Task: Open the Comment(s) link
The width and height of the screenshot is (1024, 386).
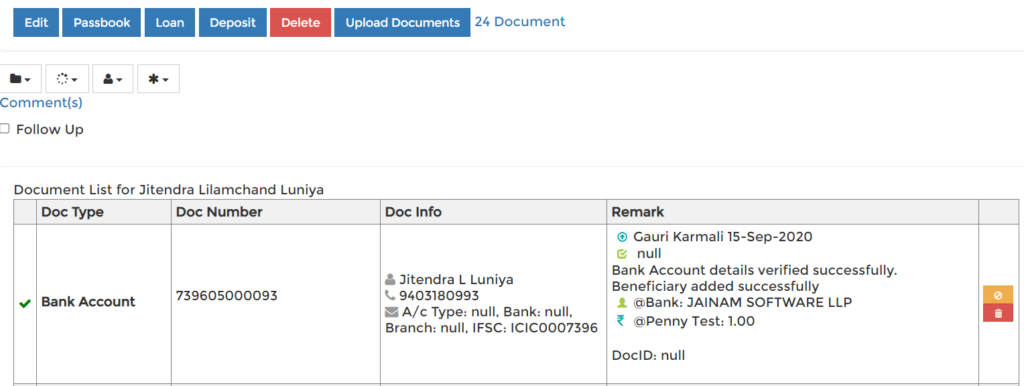Action: point(41,103)
